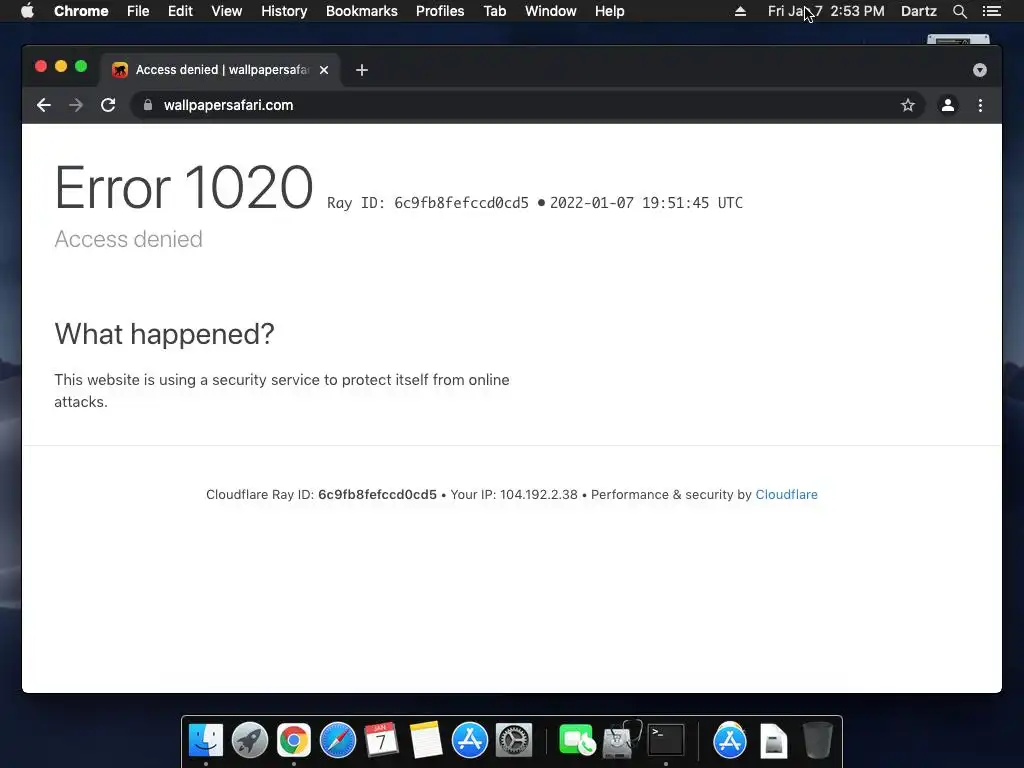Open the Chrome profile avatar button

click(x=948, y=105)
